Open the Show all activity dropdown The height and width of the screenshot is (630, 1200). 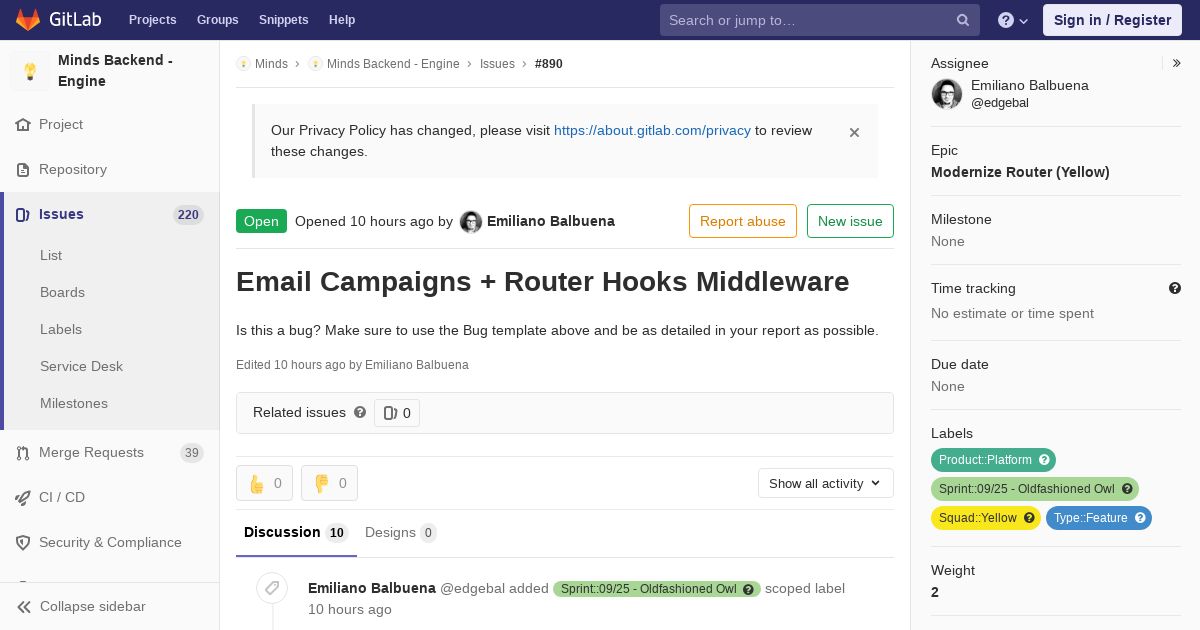click(825, 483)
